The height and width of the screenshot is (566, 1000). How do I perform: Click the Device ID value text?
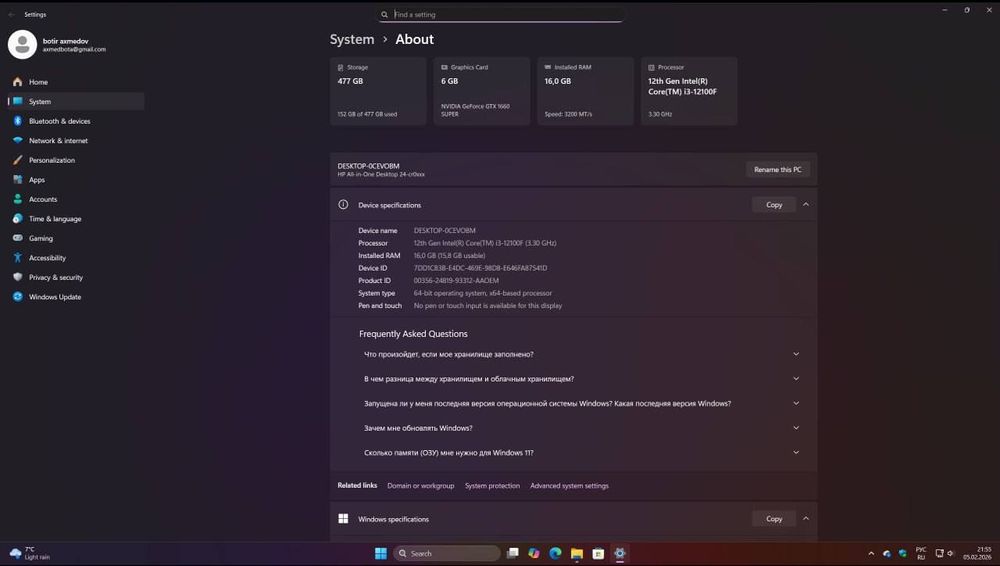point(480,268)
